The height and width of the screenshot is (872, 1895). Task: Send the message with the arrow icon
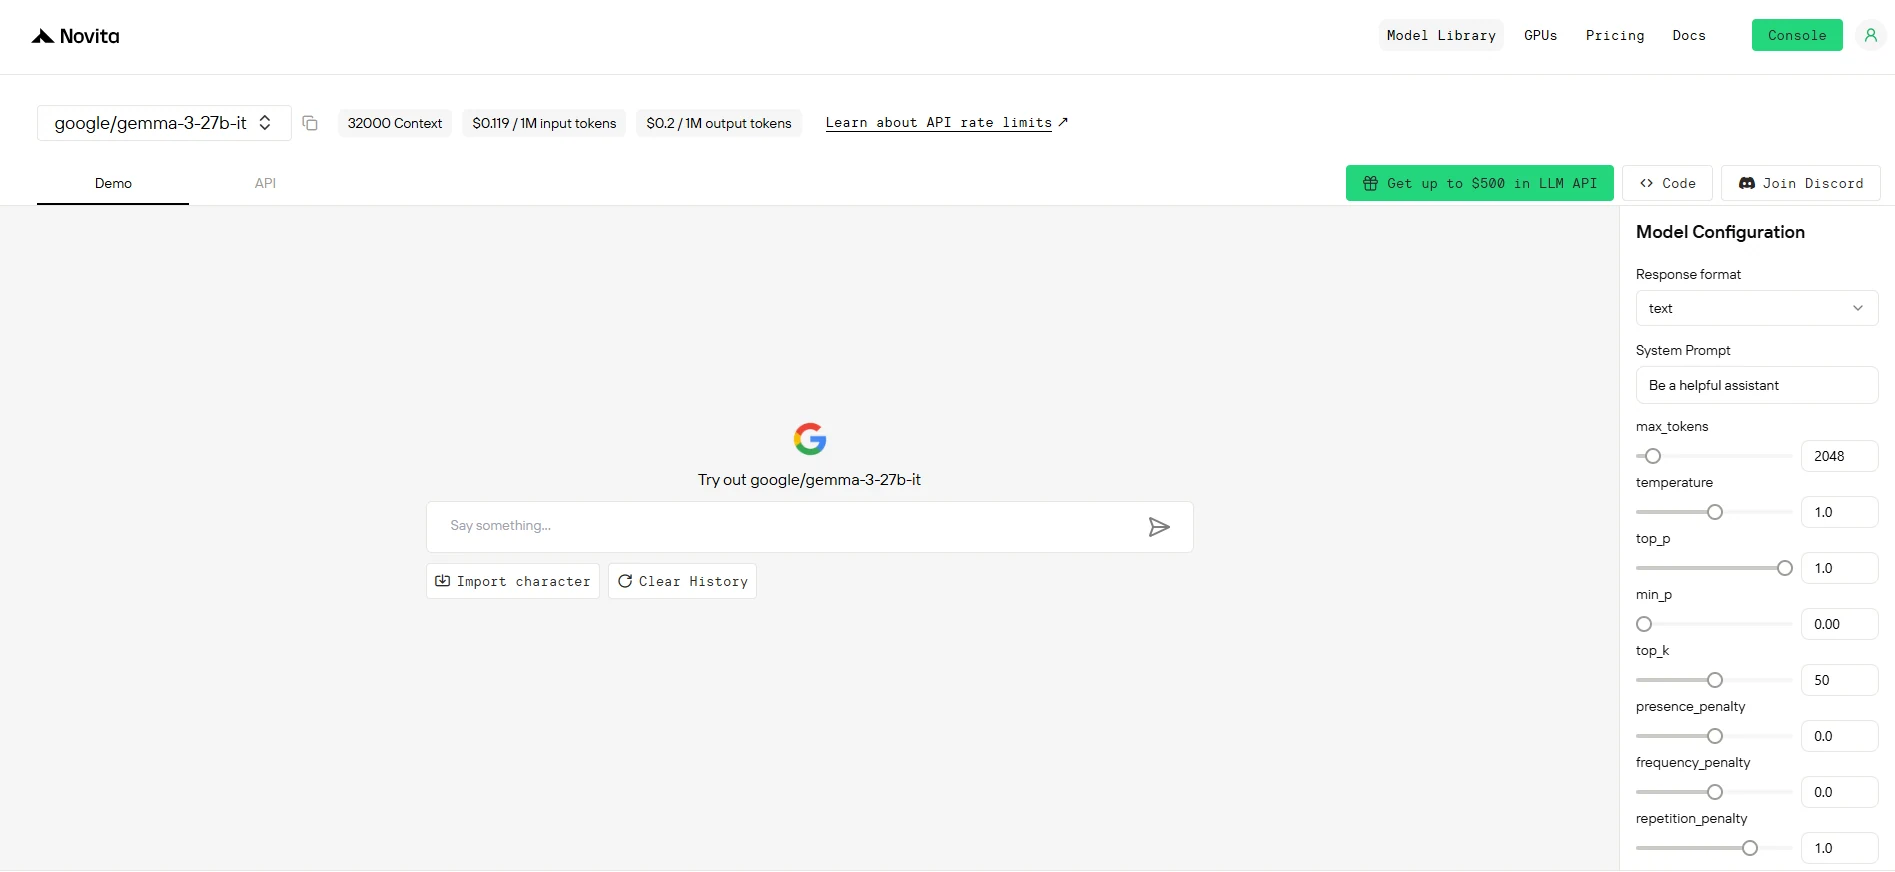coord(1159,527)
